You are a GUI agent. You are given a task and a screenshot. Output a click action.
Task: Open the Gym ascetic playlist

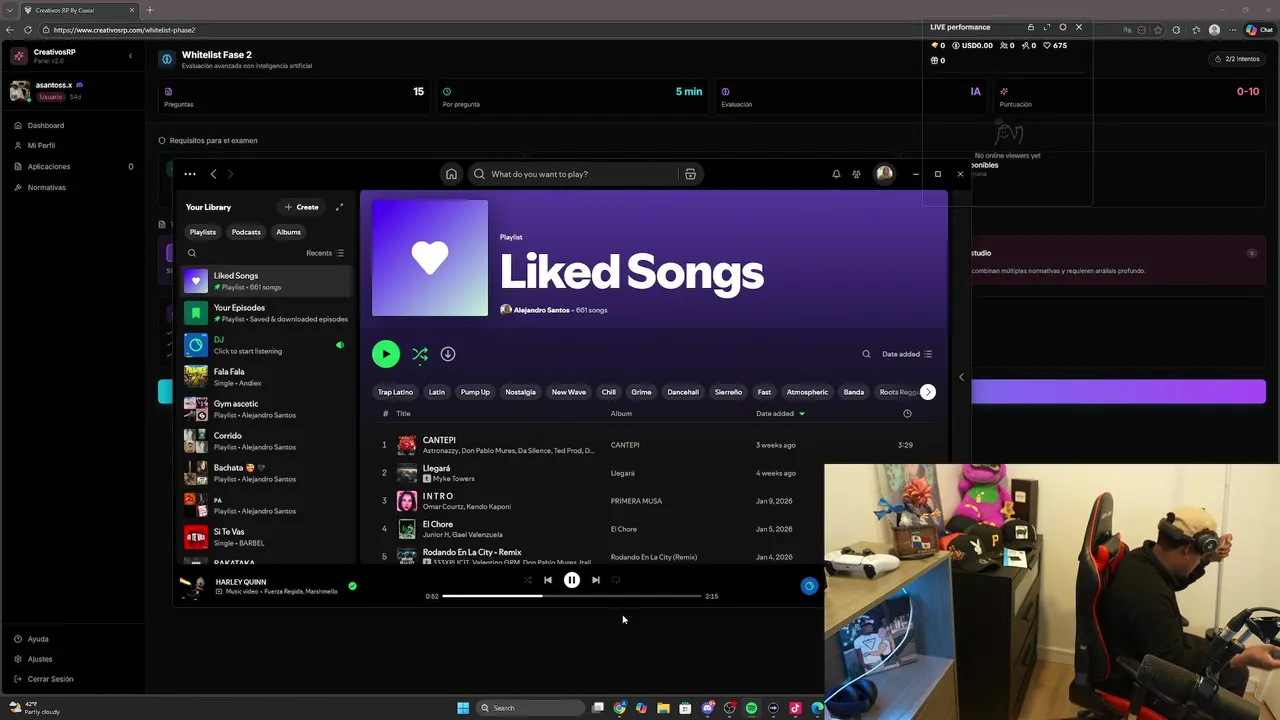[266, 409]
